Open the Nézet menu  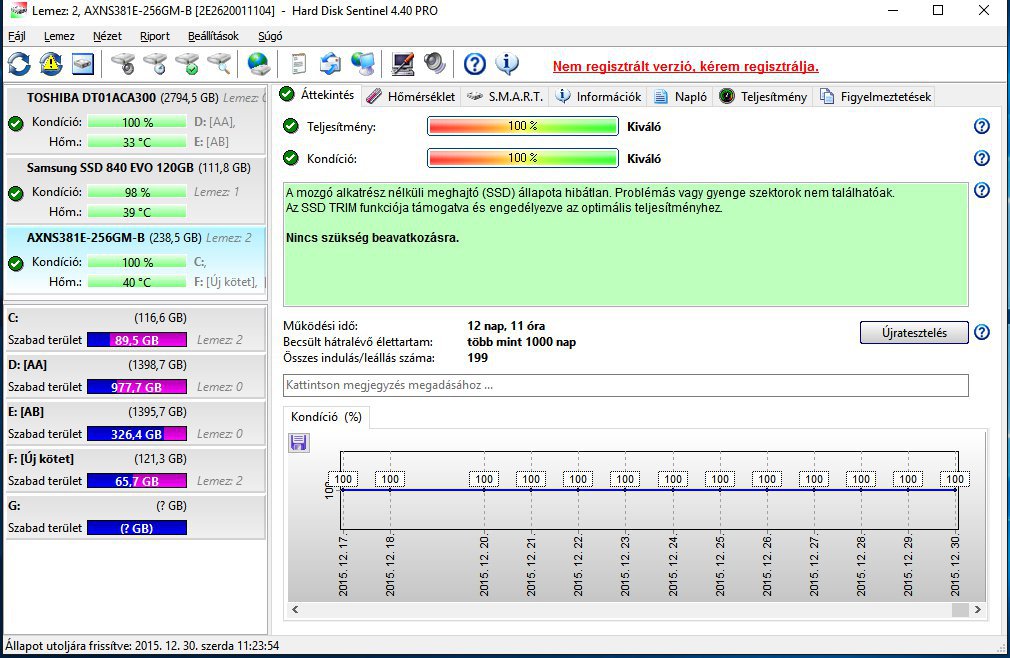(107, 36)
